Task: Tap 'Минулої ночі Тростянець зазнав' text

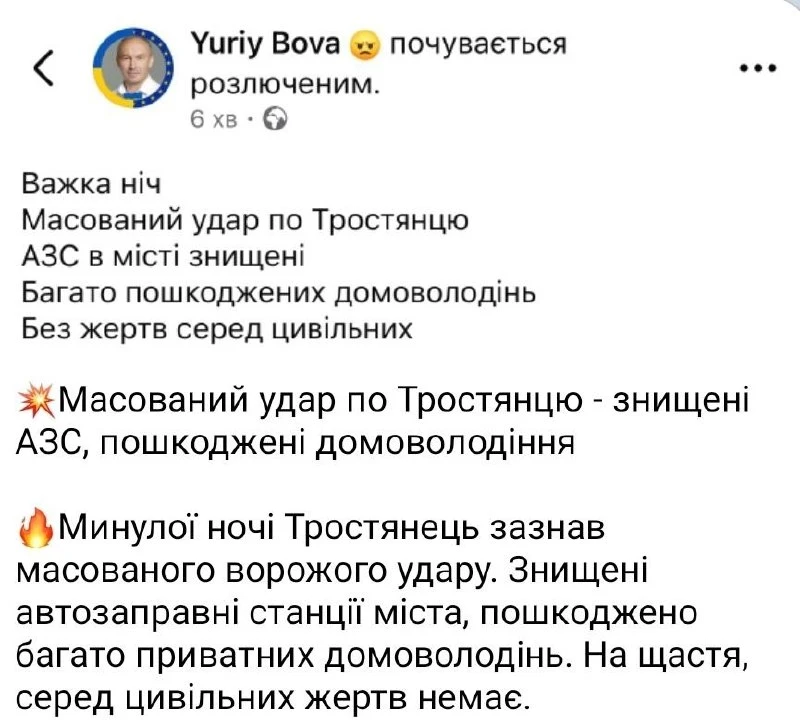Action: (x=332, y=527)
